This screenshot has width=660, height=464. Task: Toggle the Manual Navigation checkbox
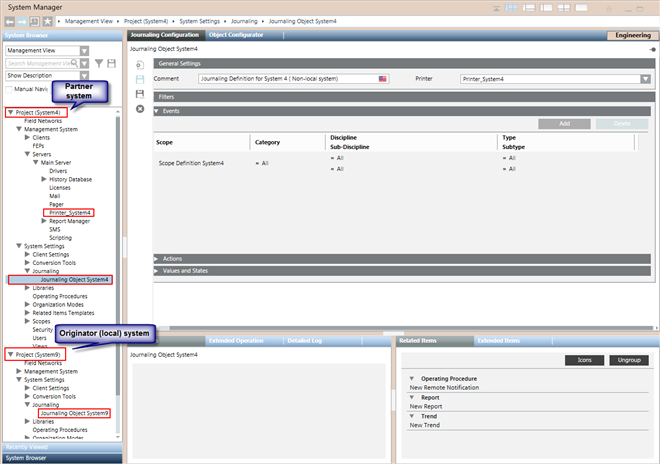pos(11,89)
